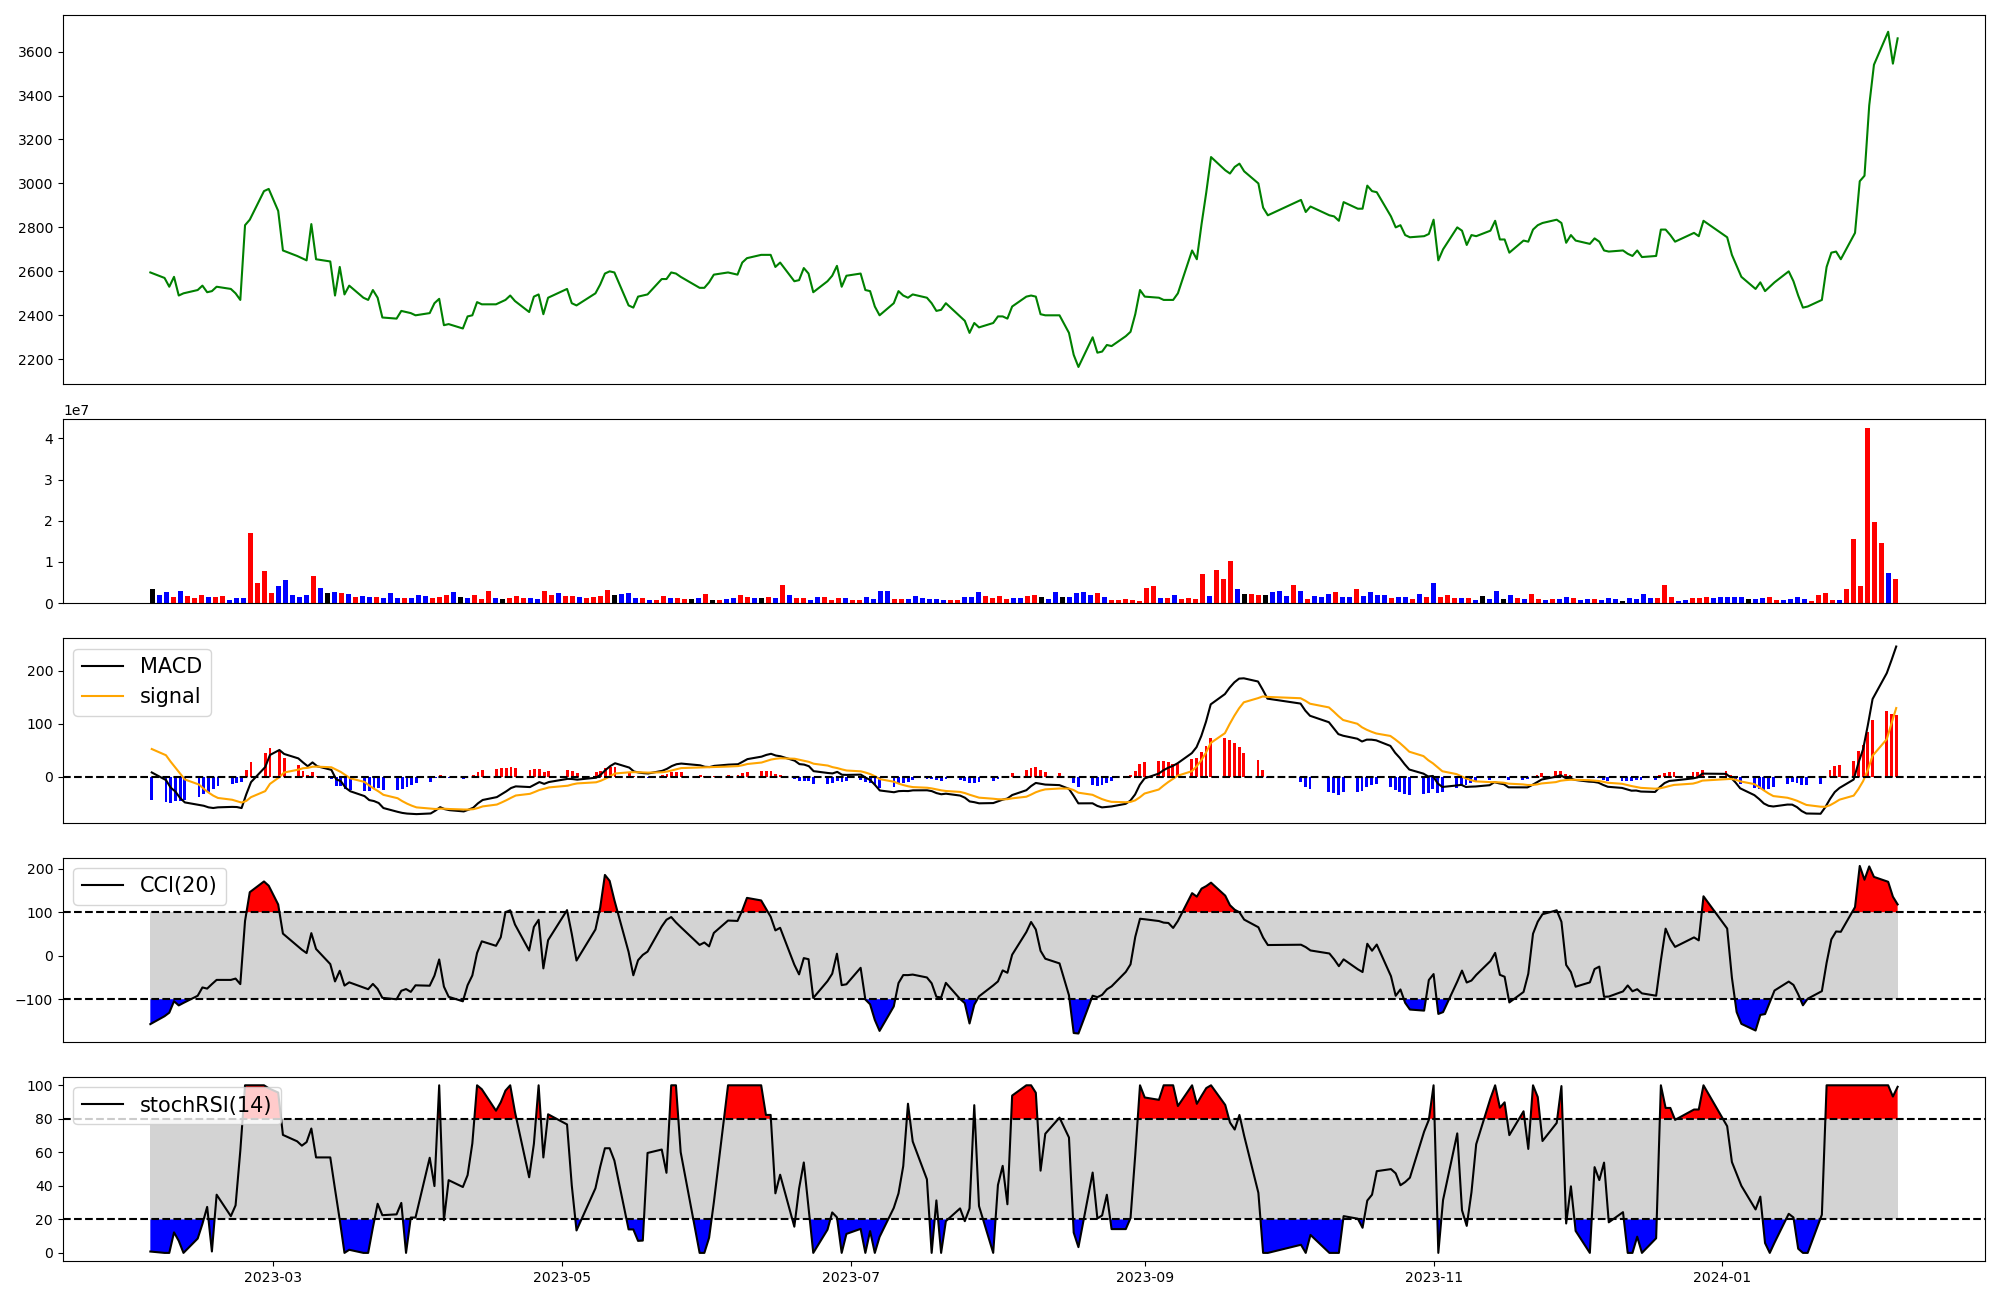Click the 3600 price axis label
Image resolution: width=2000 pixels, height=1300 pixels.
click(36, 52)
